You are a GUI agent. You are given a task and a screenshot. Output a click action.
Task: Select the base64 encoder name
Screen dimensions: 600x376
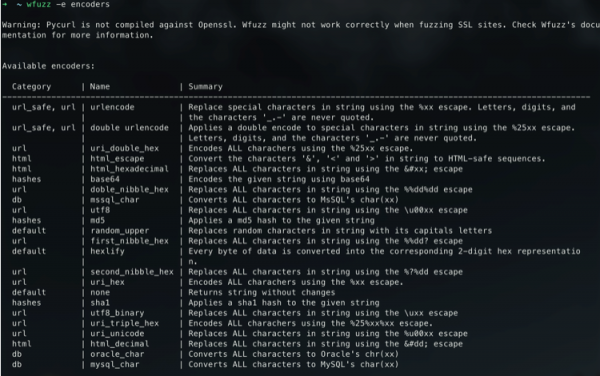click(105, 179)
